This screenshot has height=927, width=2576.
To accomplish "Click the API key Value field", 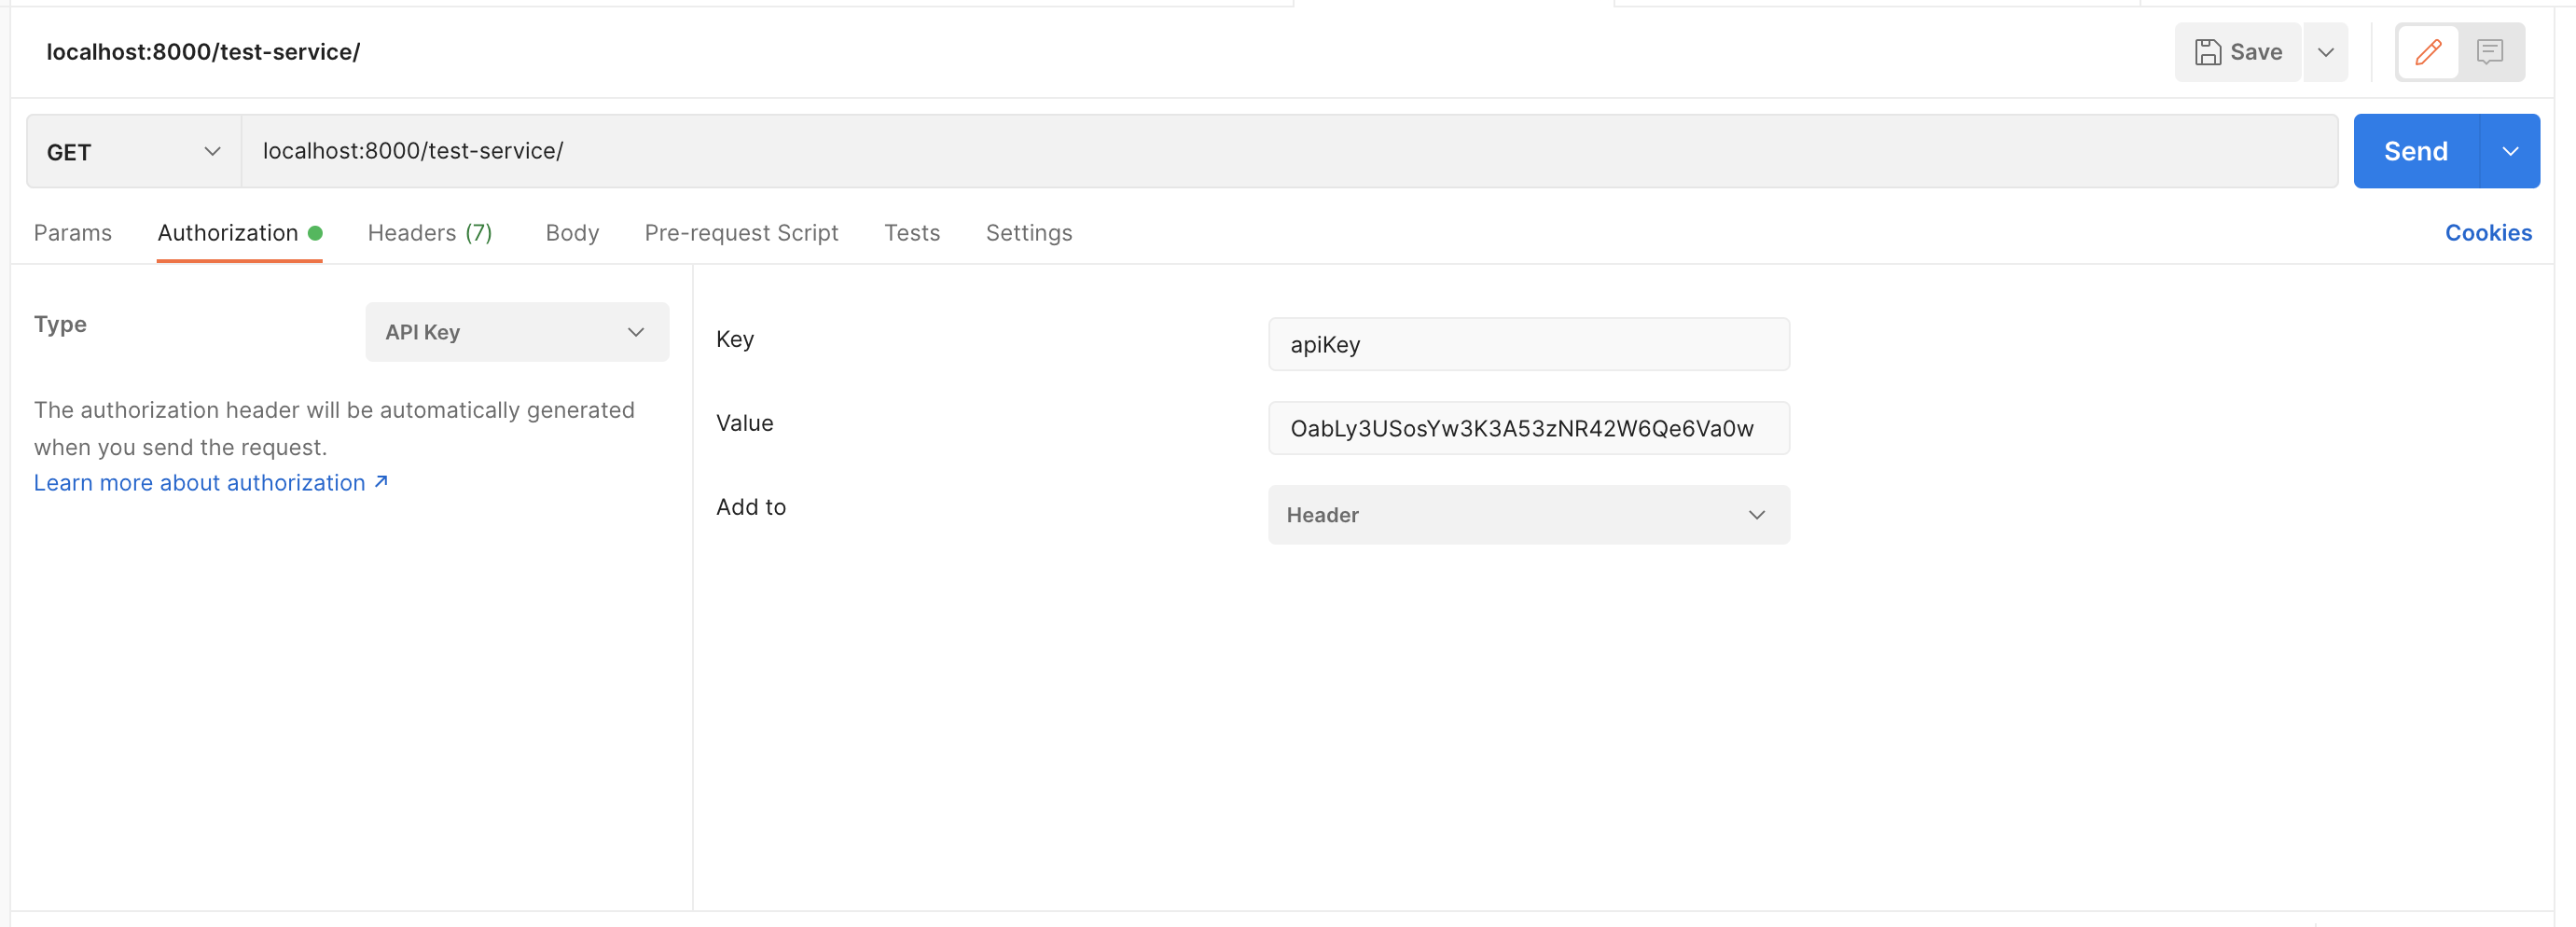I will [x=1528, y=428].
